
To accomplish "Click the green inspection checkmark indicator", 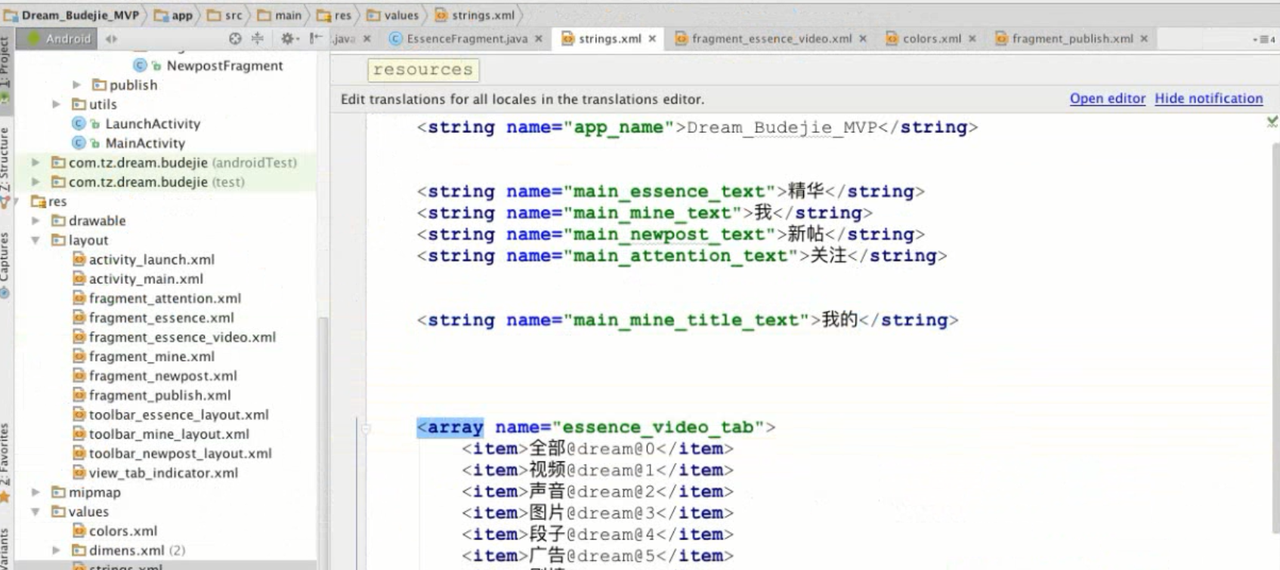I will pos(1271,122).
